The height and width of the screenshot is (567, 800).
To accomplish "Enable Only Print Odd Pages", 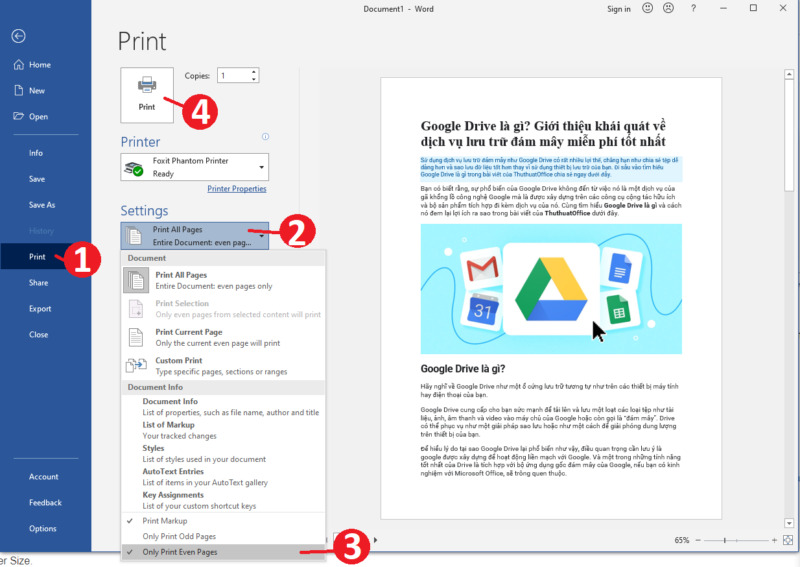I will [x=178, y=537].
